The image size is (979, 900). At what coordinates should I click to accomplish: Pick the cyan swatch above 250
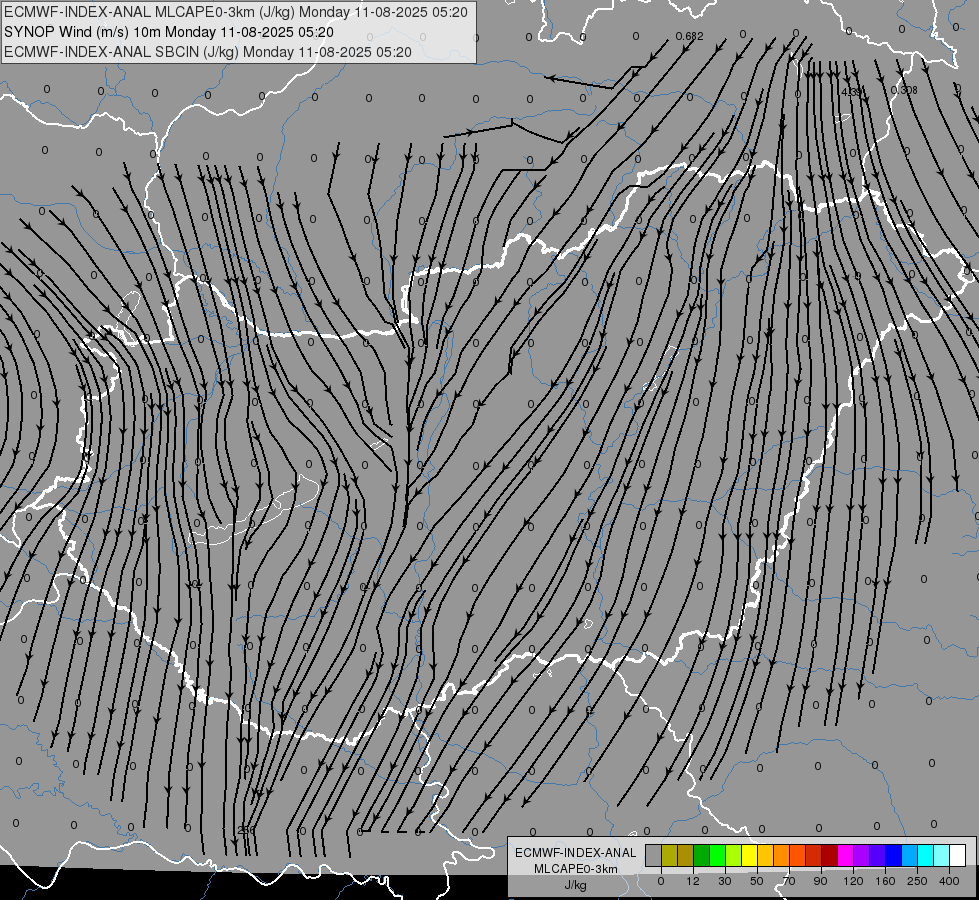[925, 855]
